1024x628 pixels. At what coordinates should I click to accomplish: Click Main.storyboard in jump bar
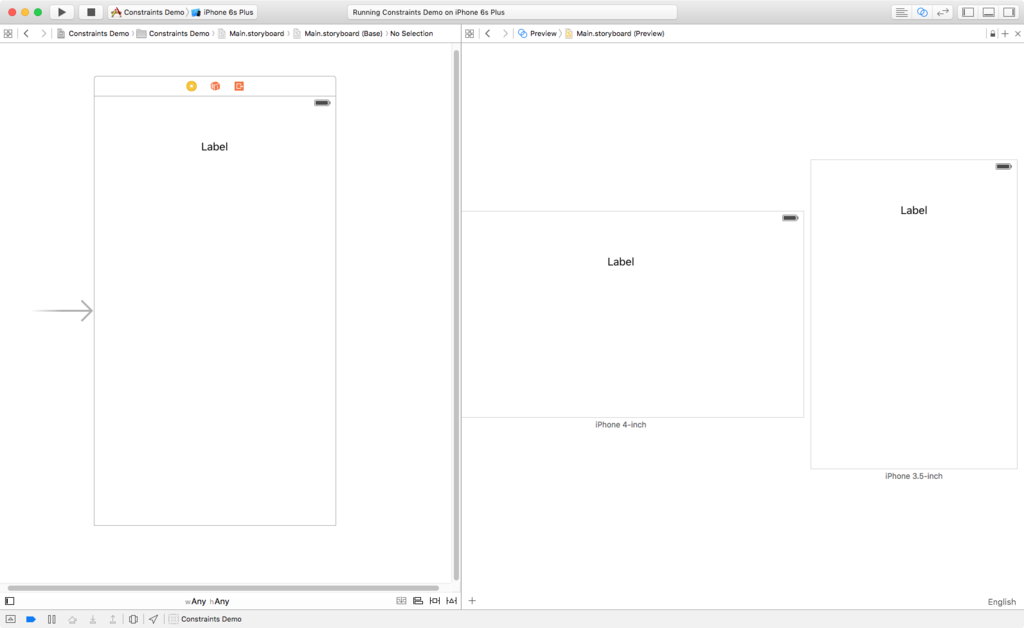point(251,33)
